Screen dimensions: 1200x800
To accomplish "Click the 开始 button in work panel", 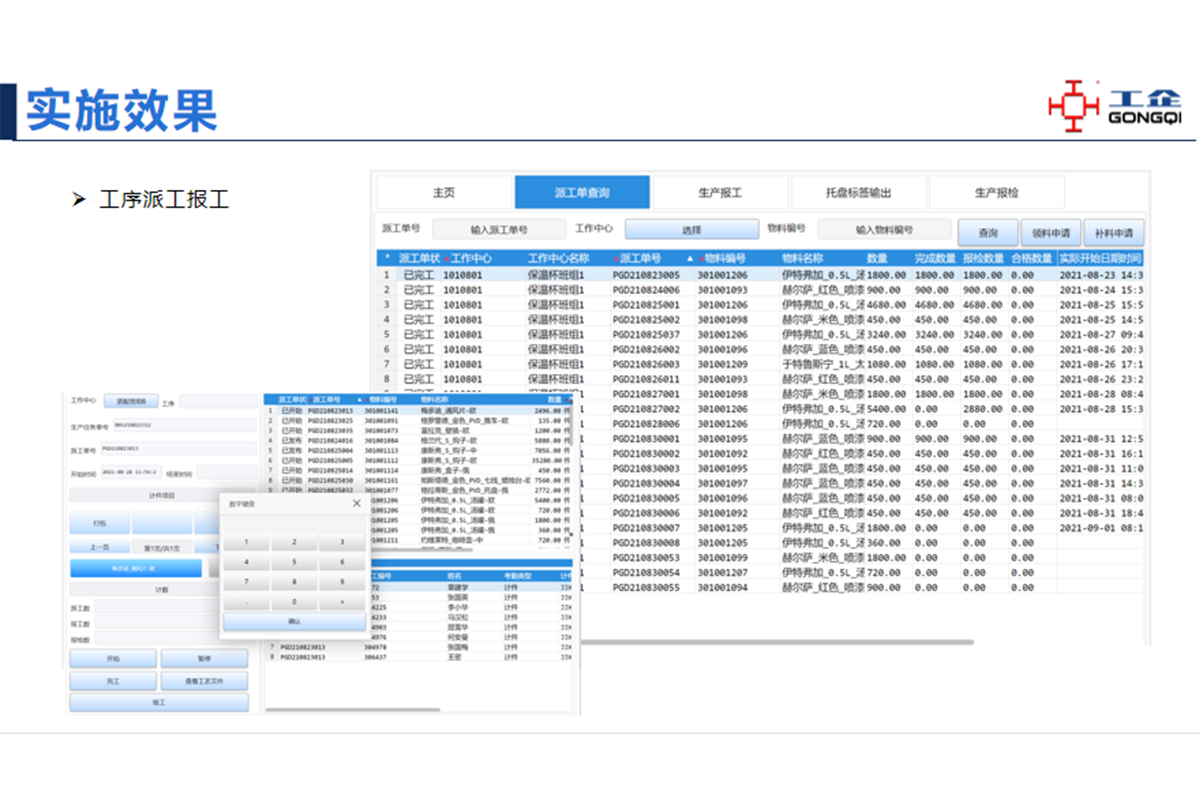I will click(112, 659).
